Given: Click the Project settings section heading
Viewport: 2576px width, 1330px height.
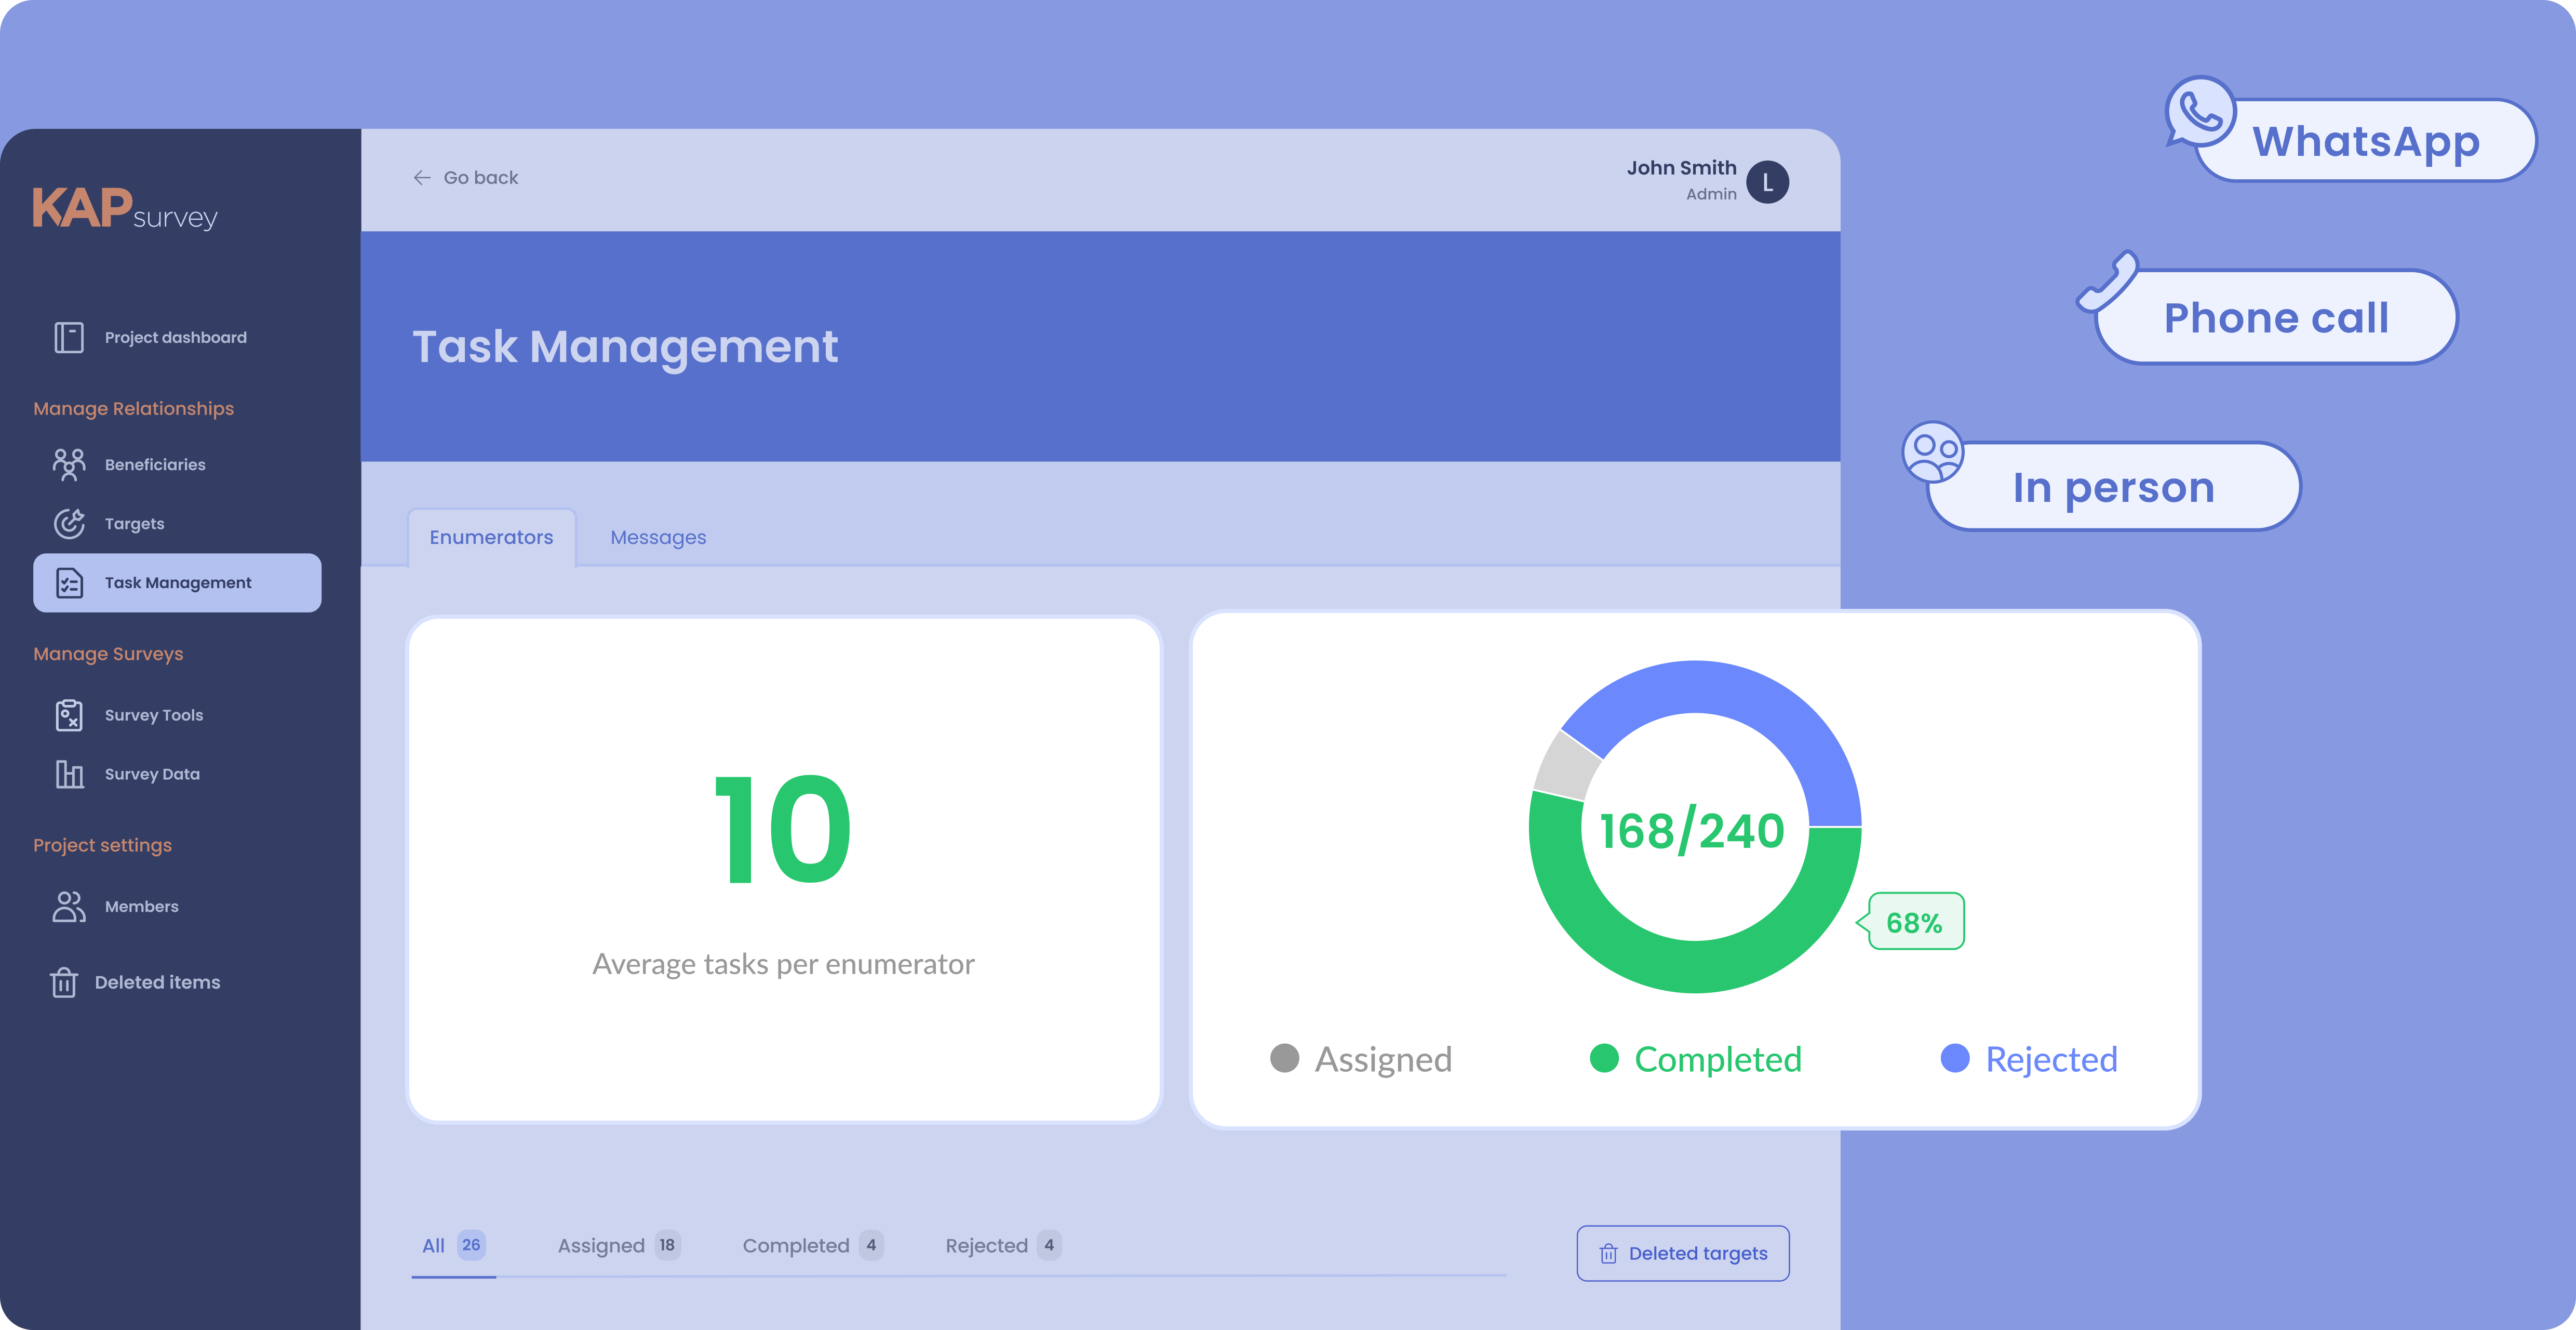Looking at the screenshot, I should click(102, 845).
